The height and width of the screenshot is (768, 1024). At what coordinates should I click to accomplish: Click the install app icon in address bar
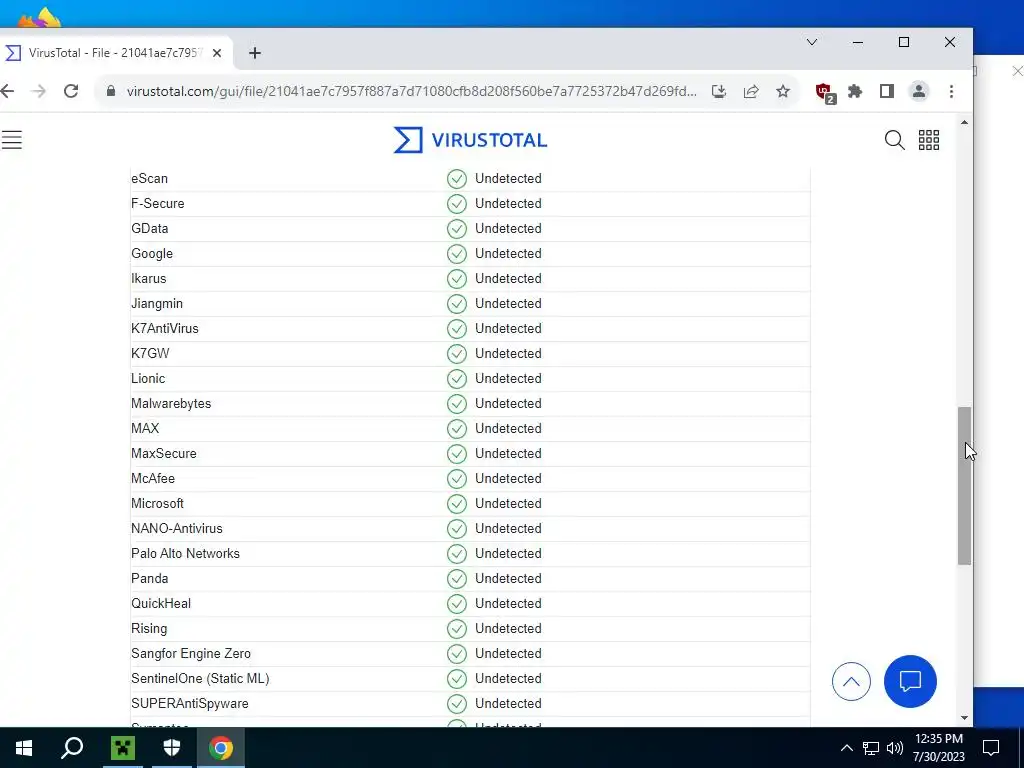718,91
